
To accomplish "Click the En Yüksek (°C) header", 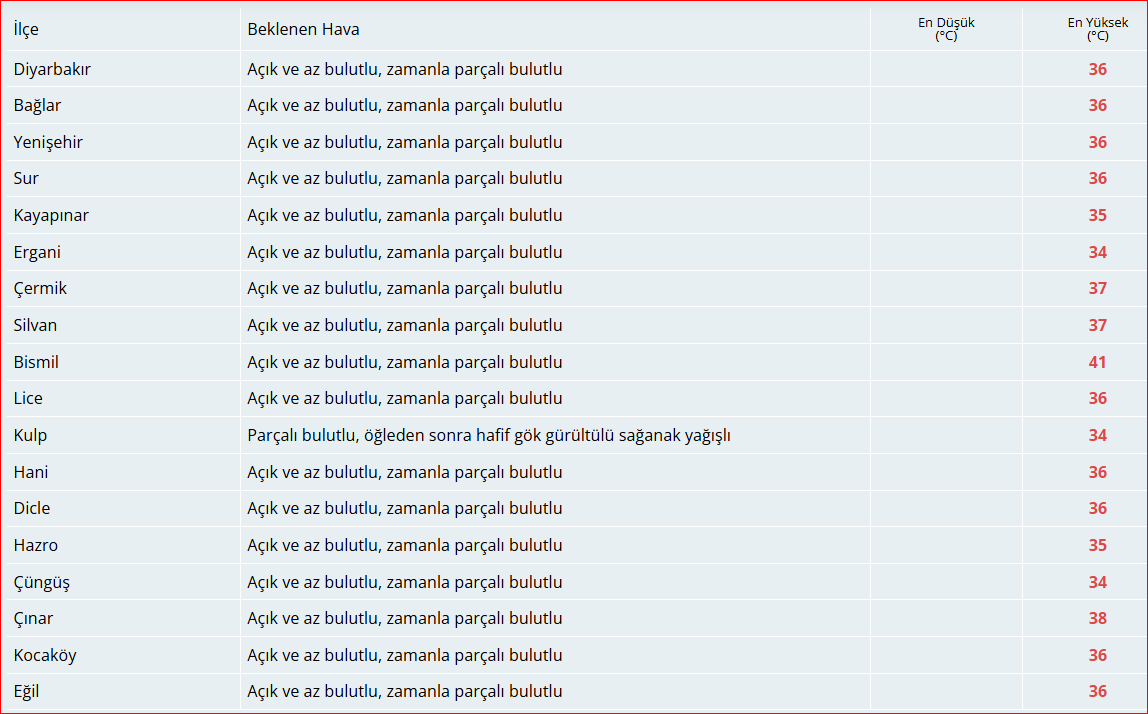I will pyautogui.click(x=1097, y=29).
